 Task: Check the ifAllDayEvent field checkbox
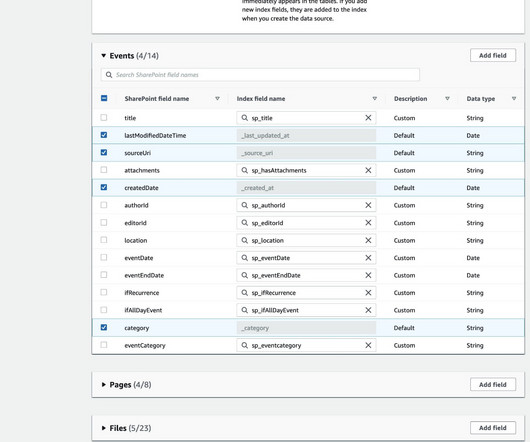(104, 310)
